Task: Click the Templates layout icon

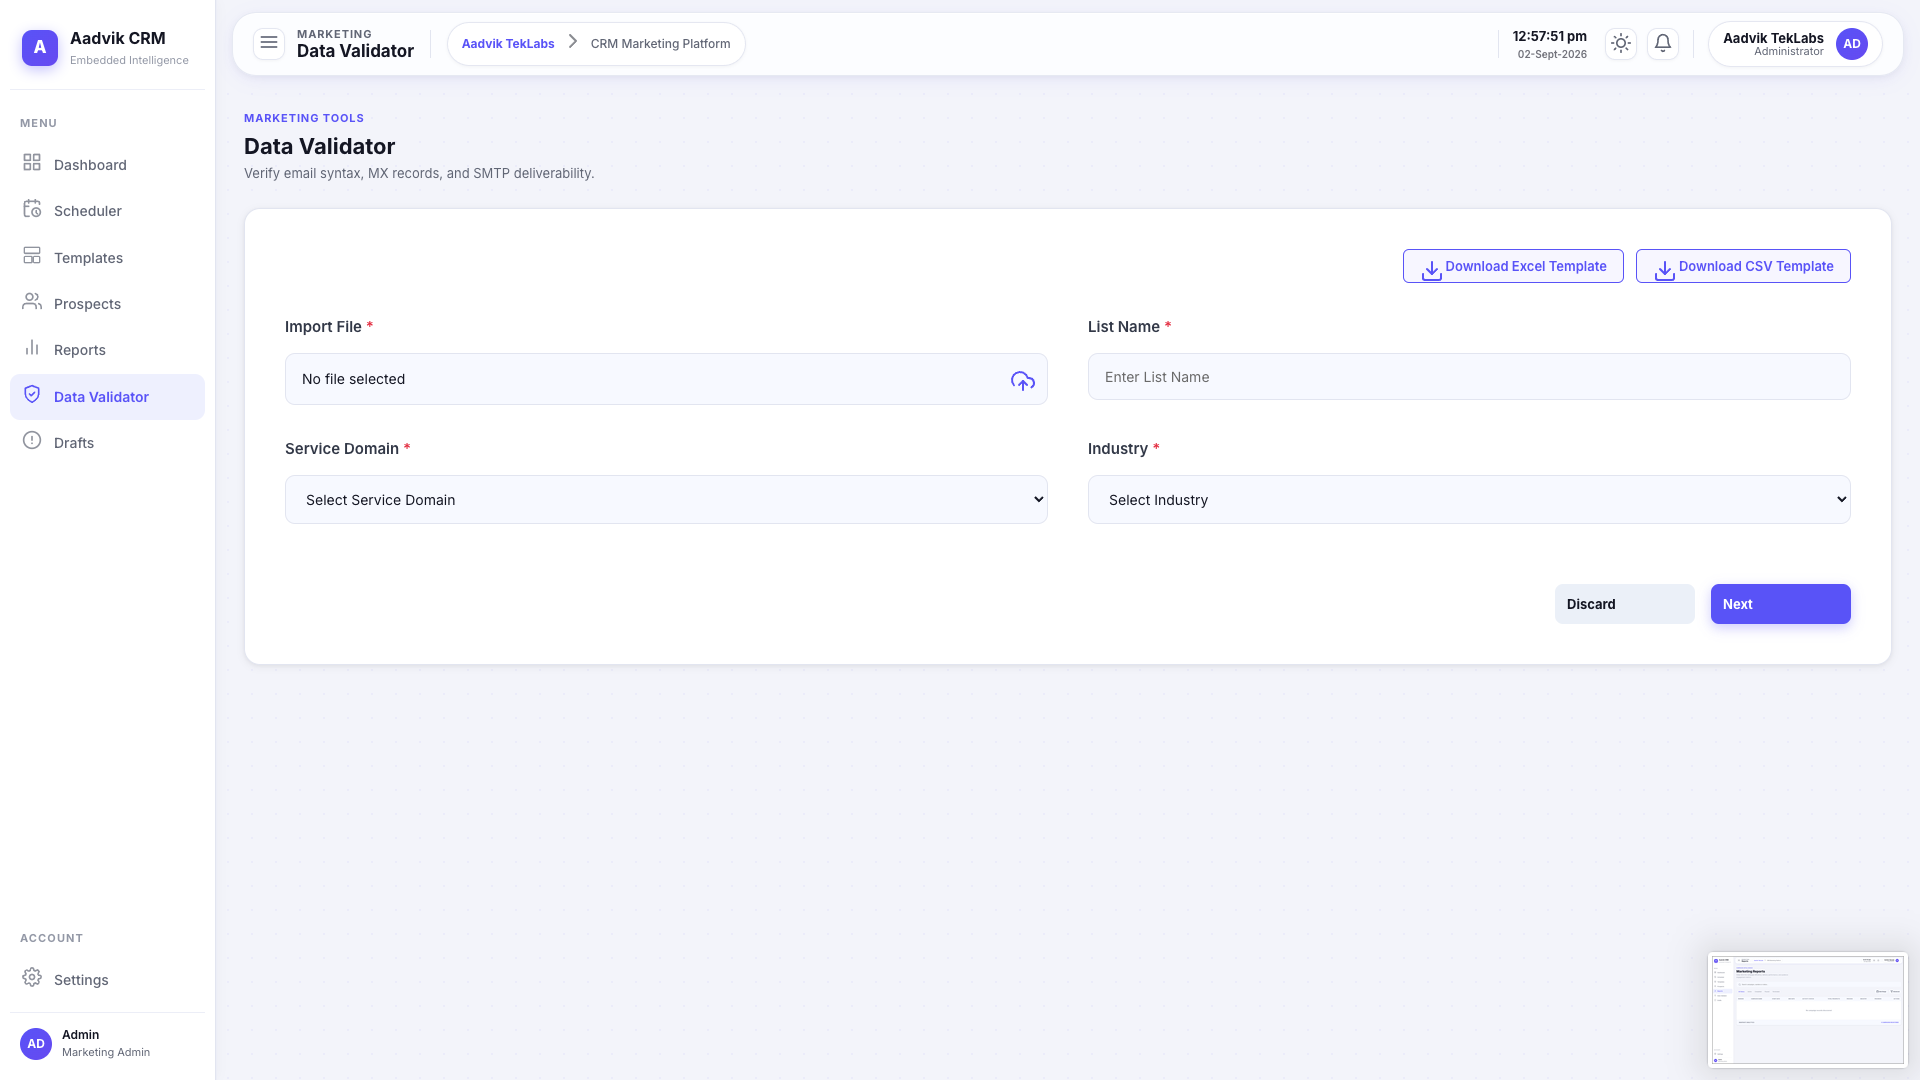Action: 32,256
